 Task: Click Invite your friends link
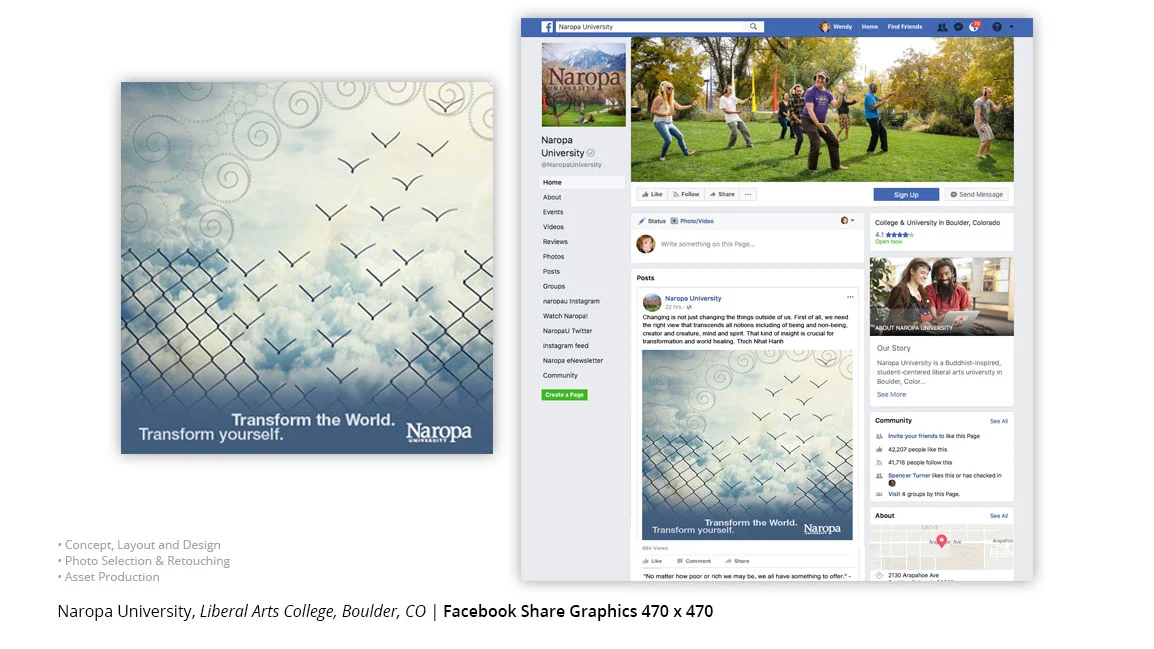[913, 436]
